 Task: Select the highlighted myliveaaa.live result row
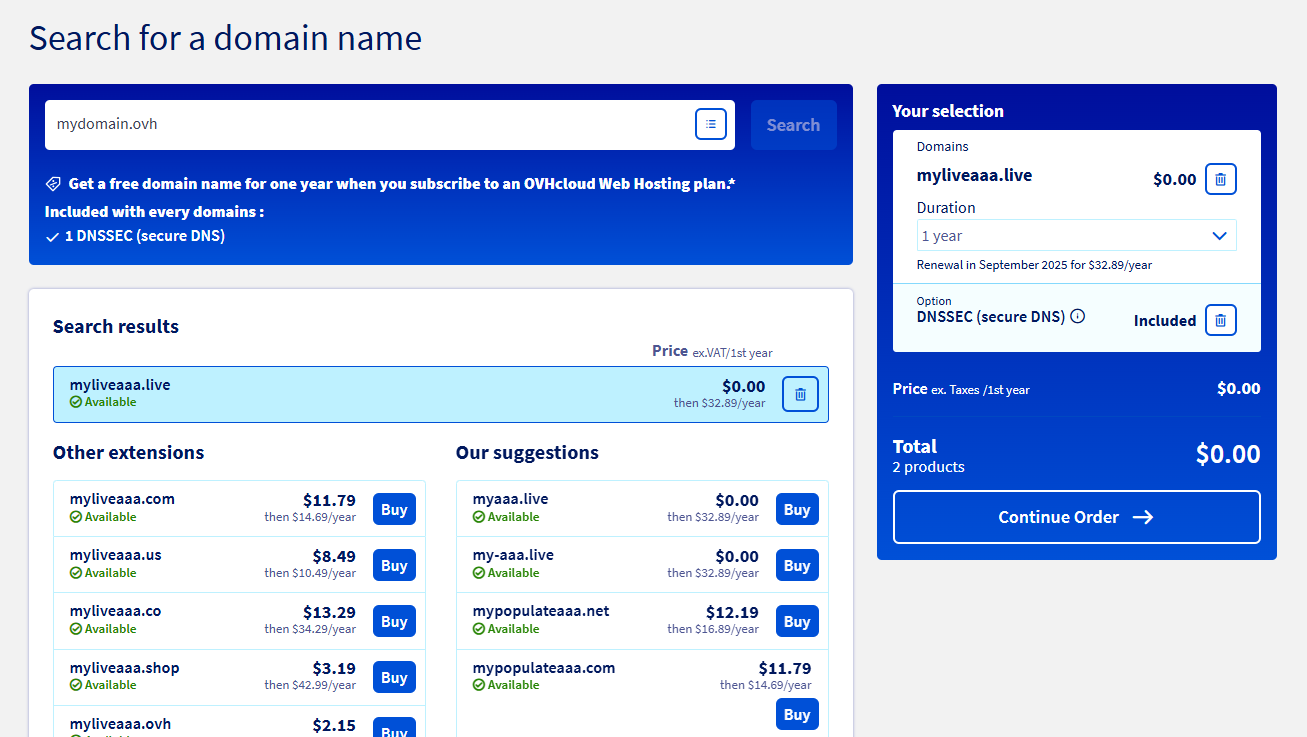click(x=400, y=394)
